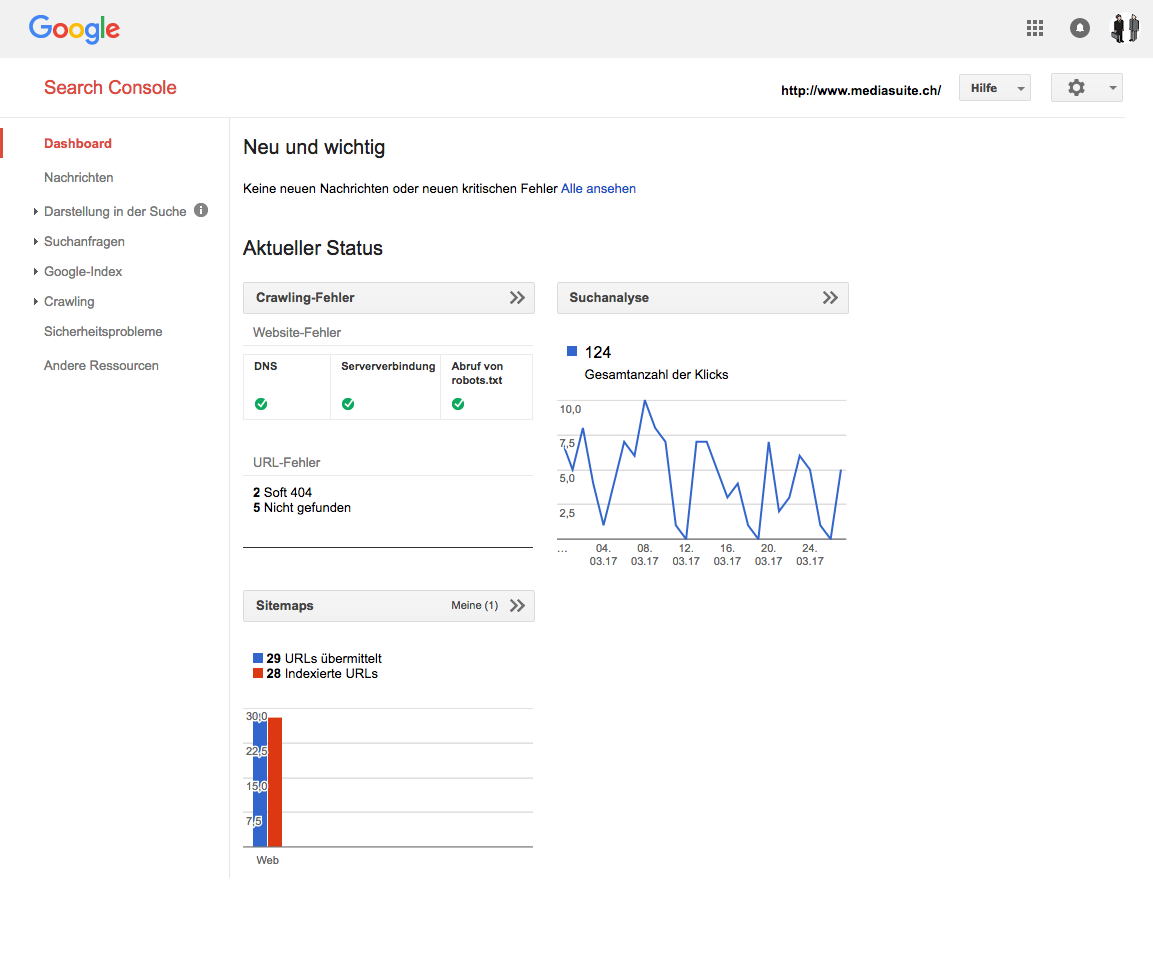This screenshot has height=965, width=1153.
Task: Click the 12. 03.17 date label
Action: point(686,555)
